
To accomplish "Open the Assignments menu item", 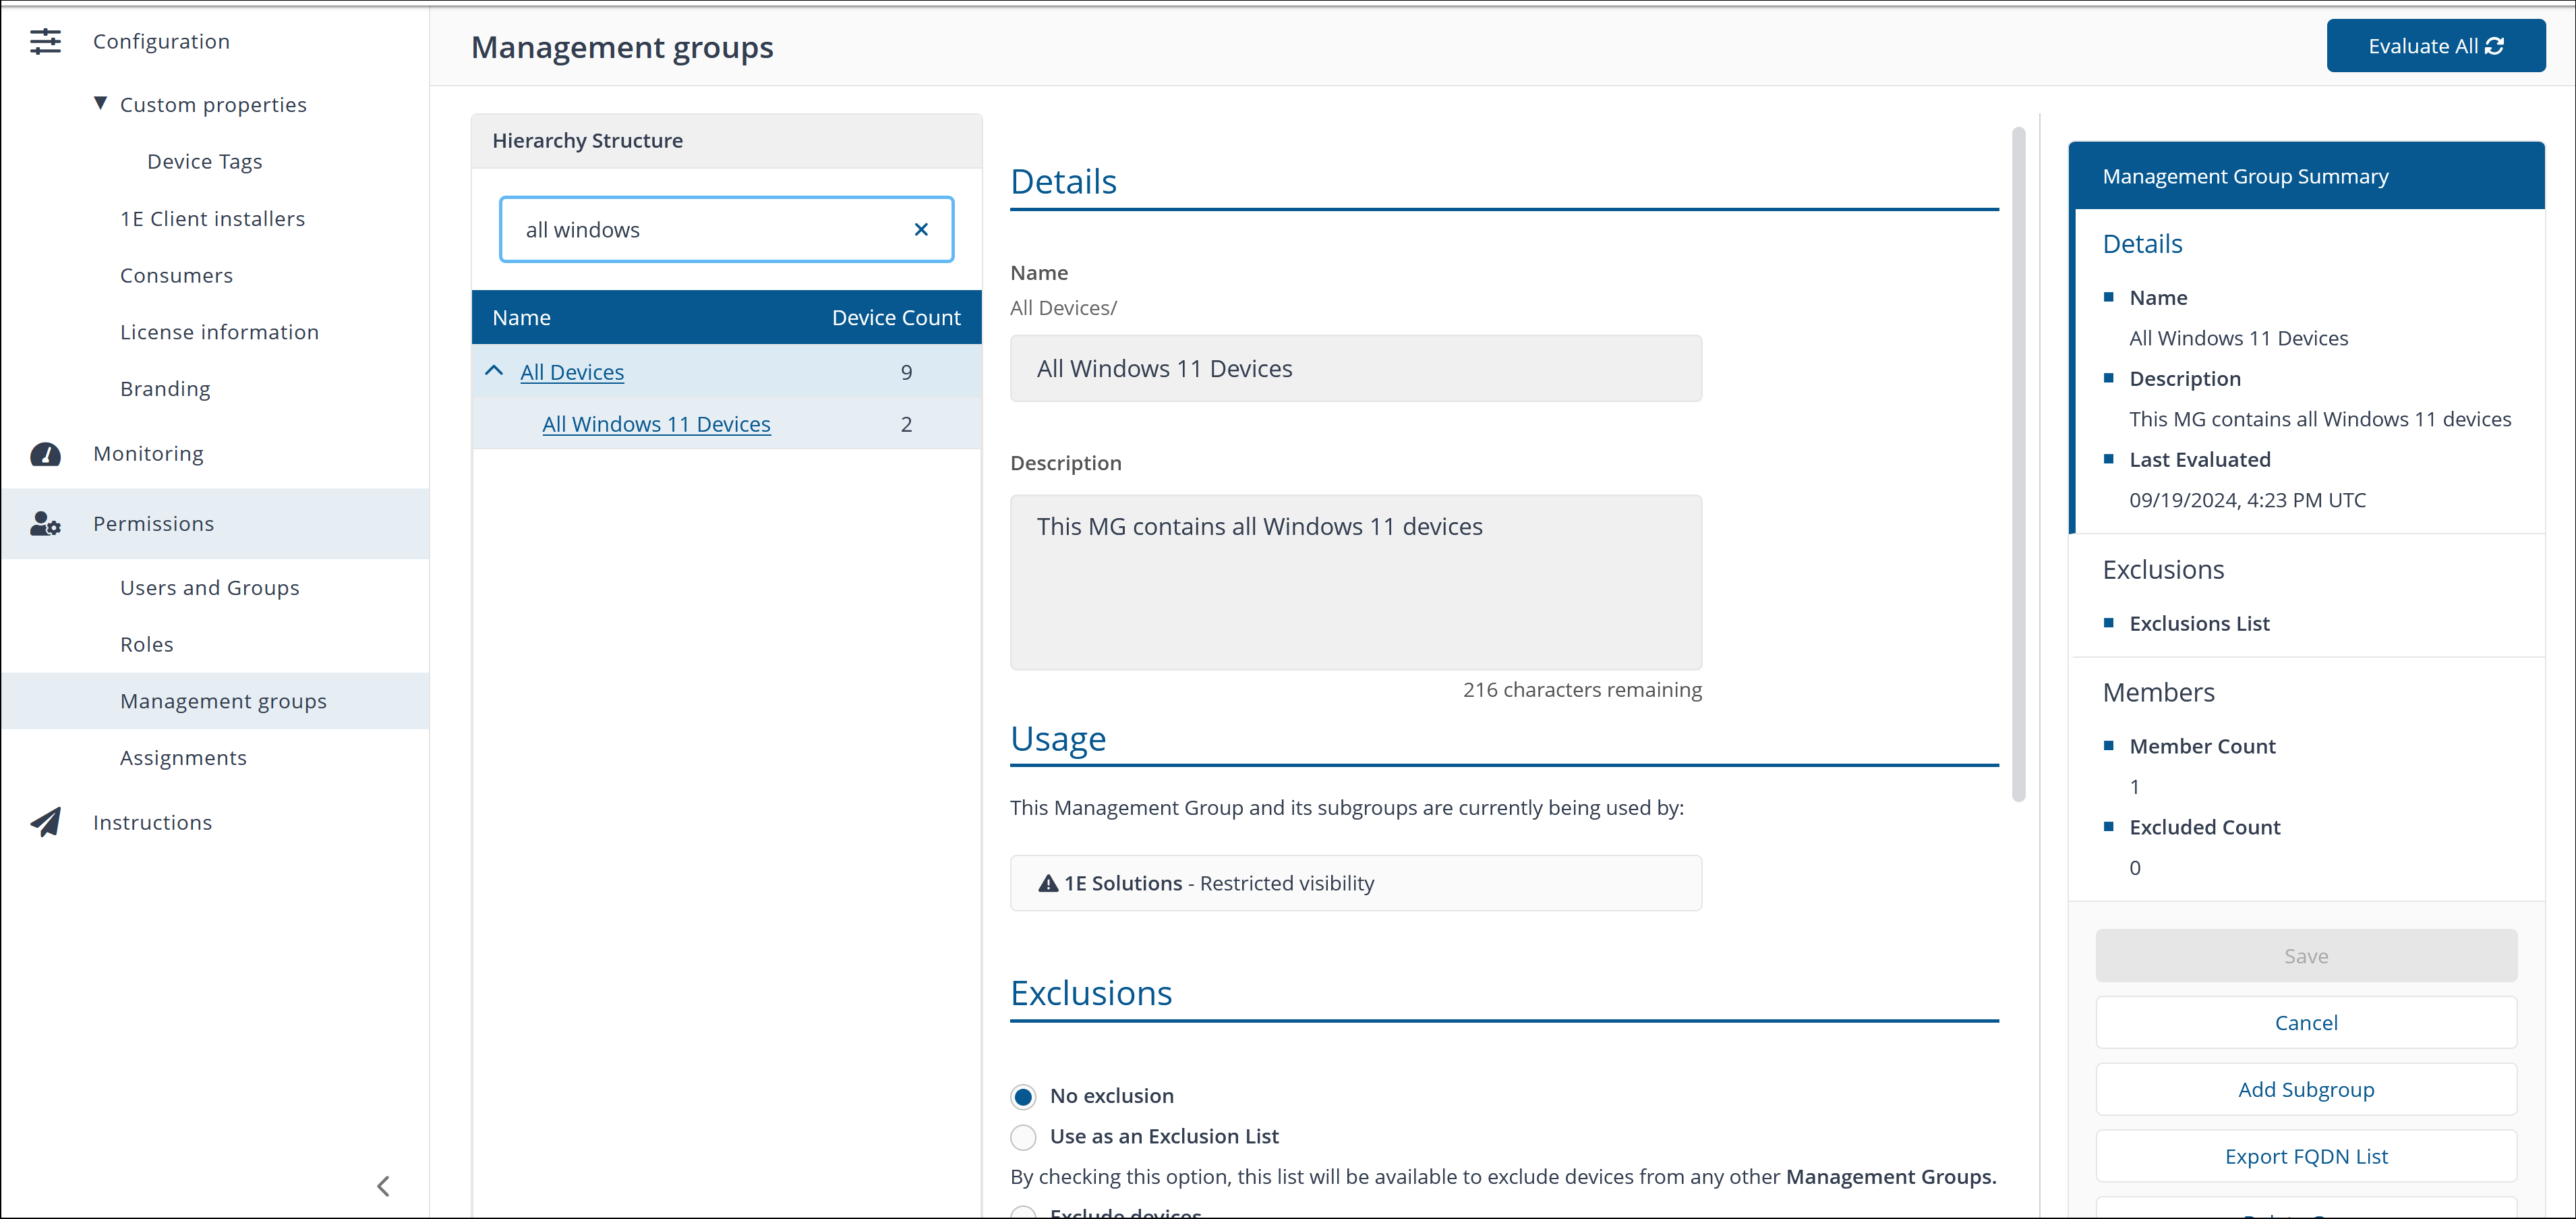I will [183, 758].
